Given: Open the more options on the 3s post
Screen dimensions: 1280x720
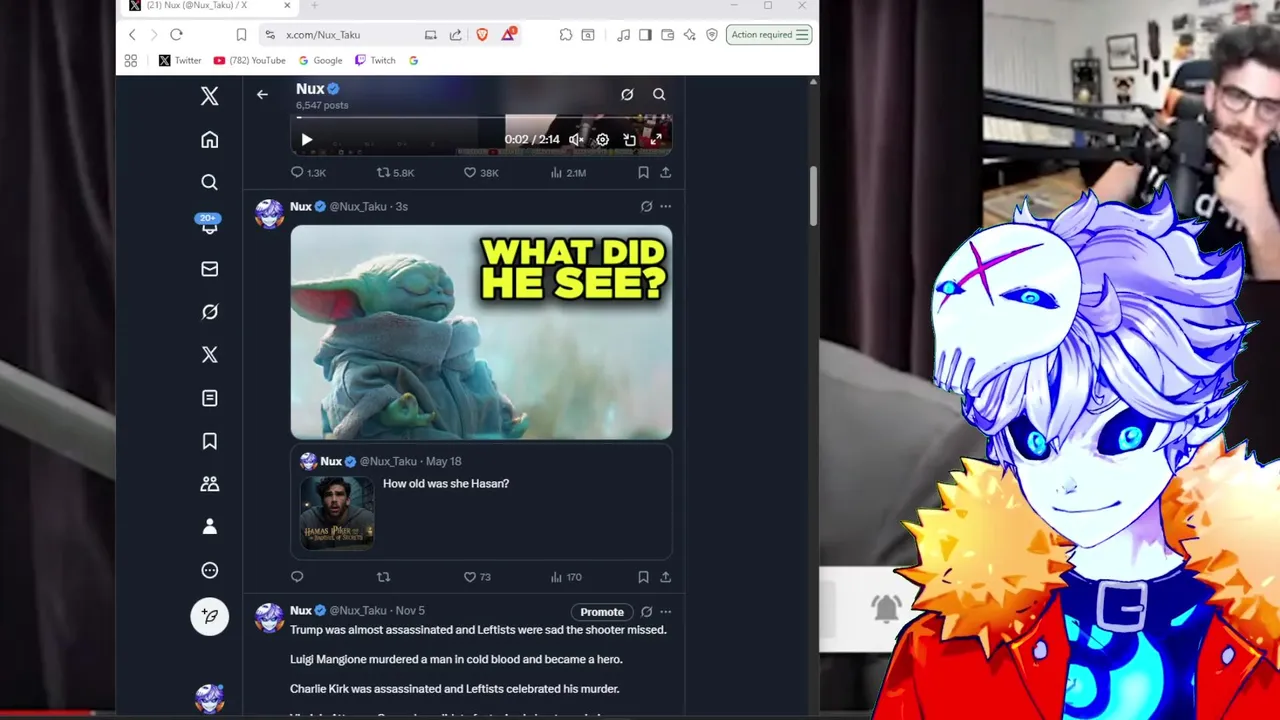Looking at the screenshot, I should (x=665, y=207).
